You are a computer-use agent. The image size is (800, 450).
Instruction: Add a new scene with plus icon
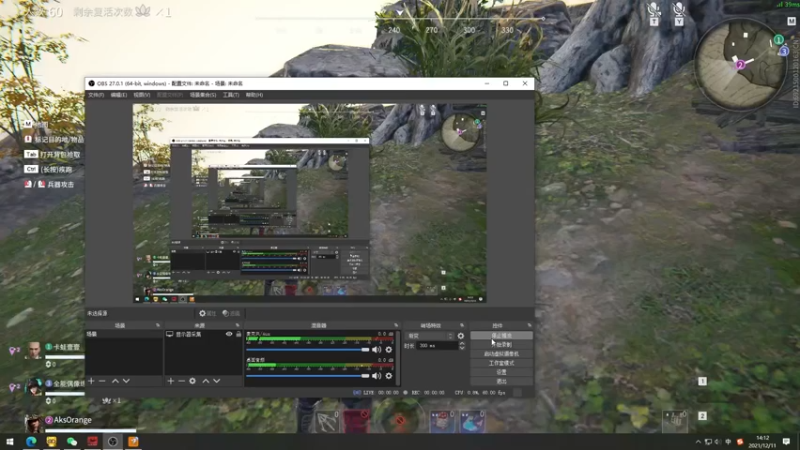91,381
